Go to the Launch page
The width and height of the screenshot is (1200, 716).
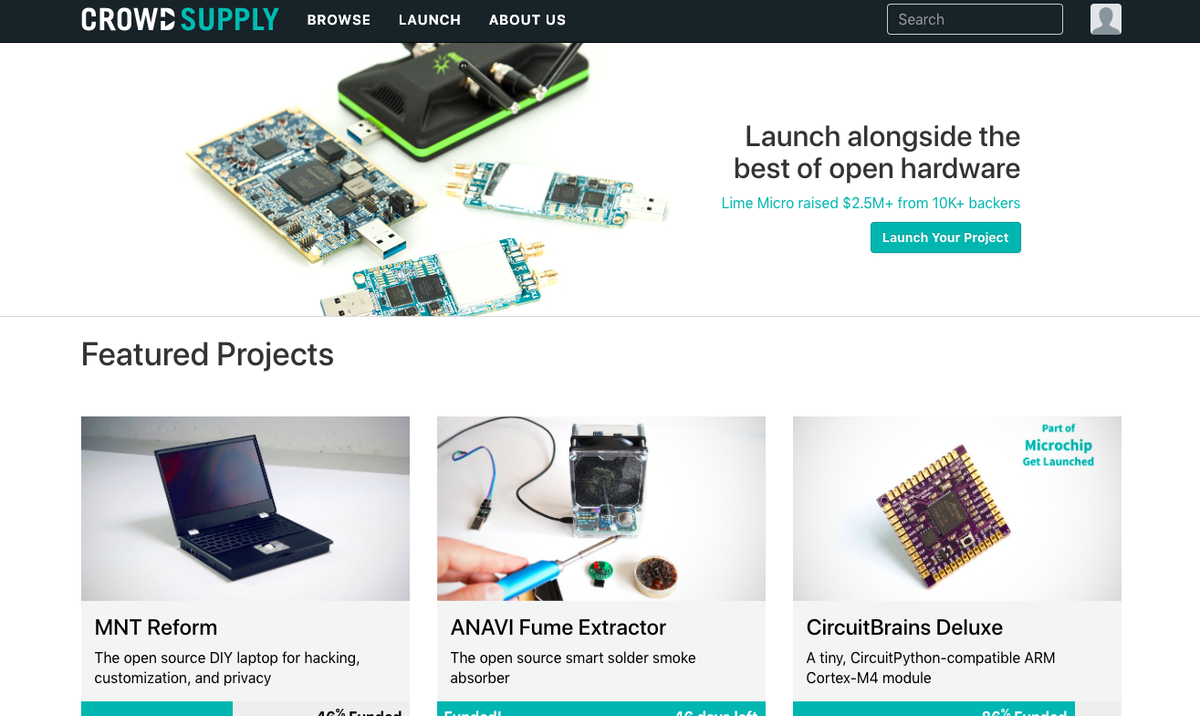430,20
